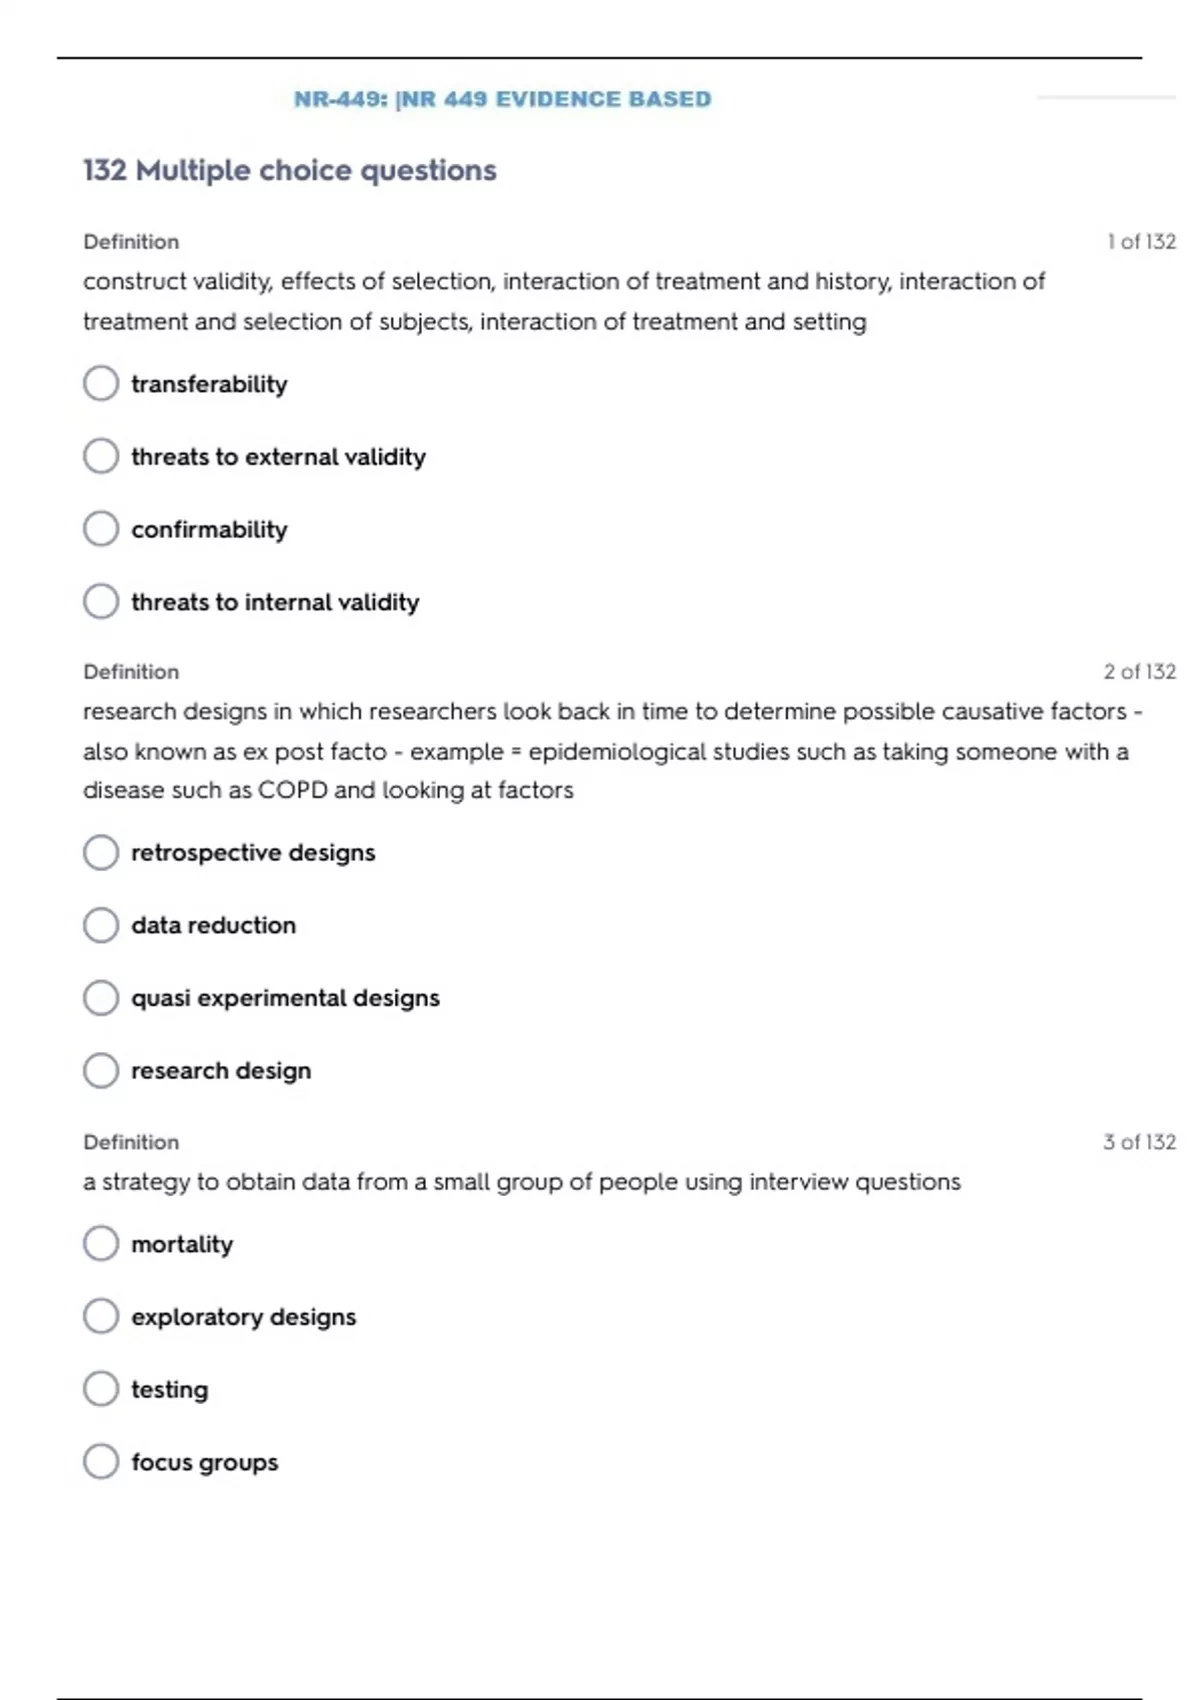This screenshot has width=1200, height=1700.
Task: Select the 'transferability' radio option
Action: tap(101, 383)
